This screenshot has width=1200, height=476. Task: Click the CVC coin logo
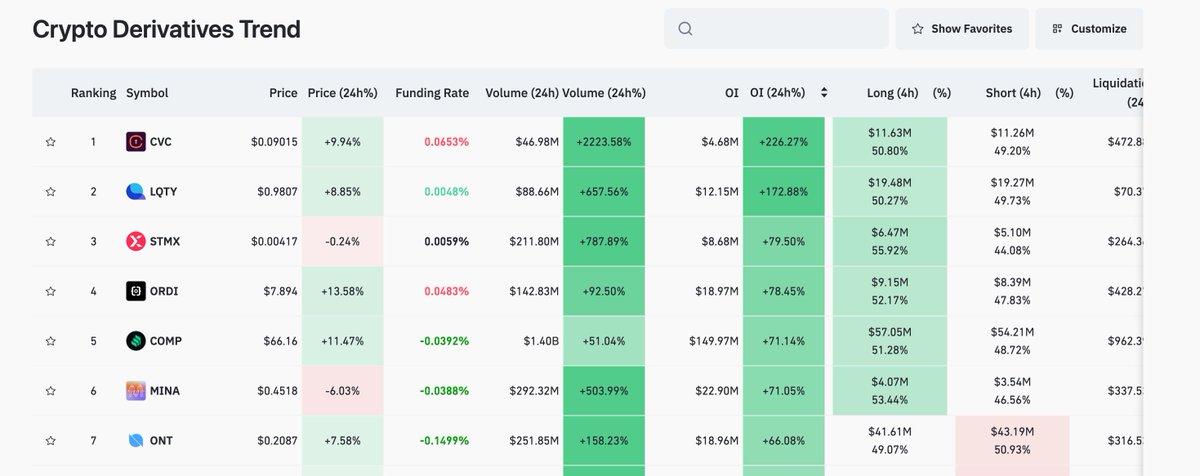click(x=136, y=142)
